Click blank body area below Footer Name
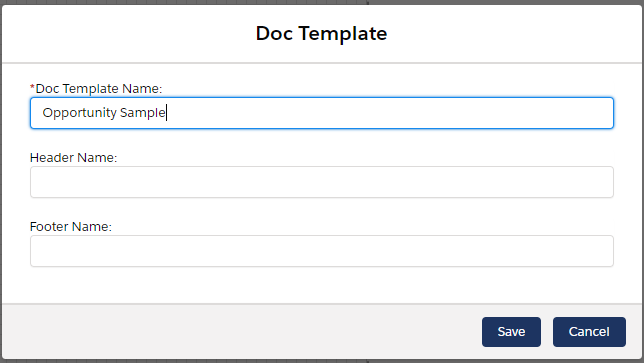This screenshot has width=644, height=363. (x=322, y=285)
